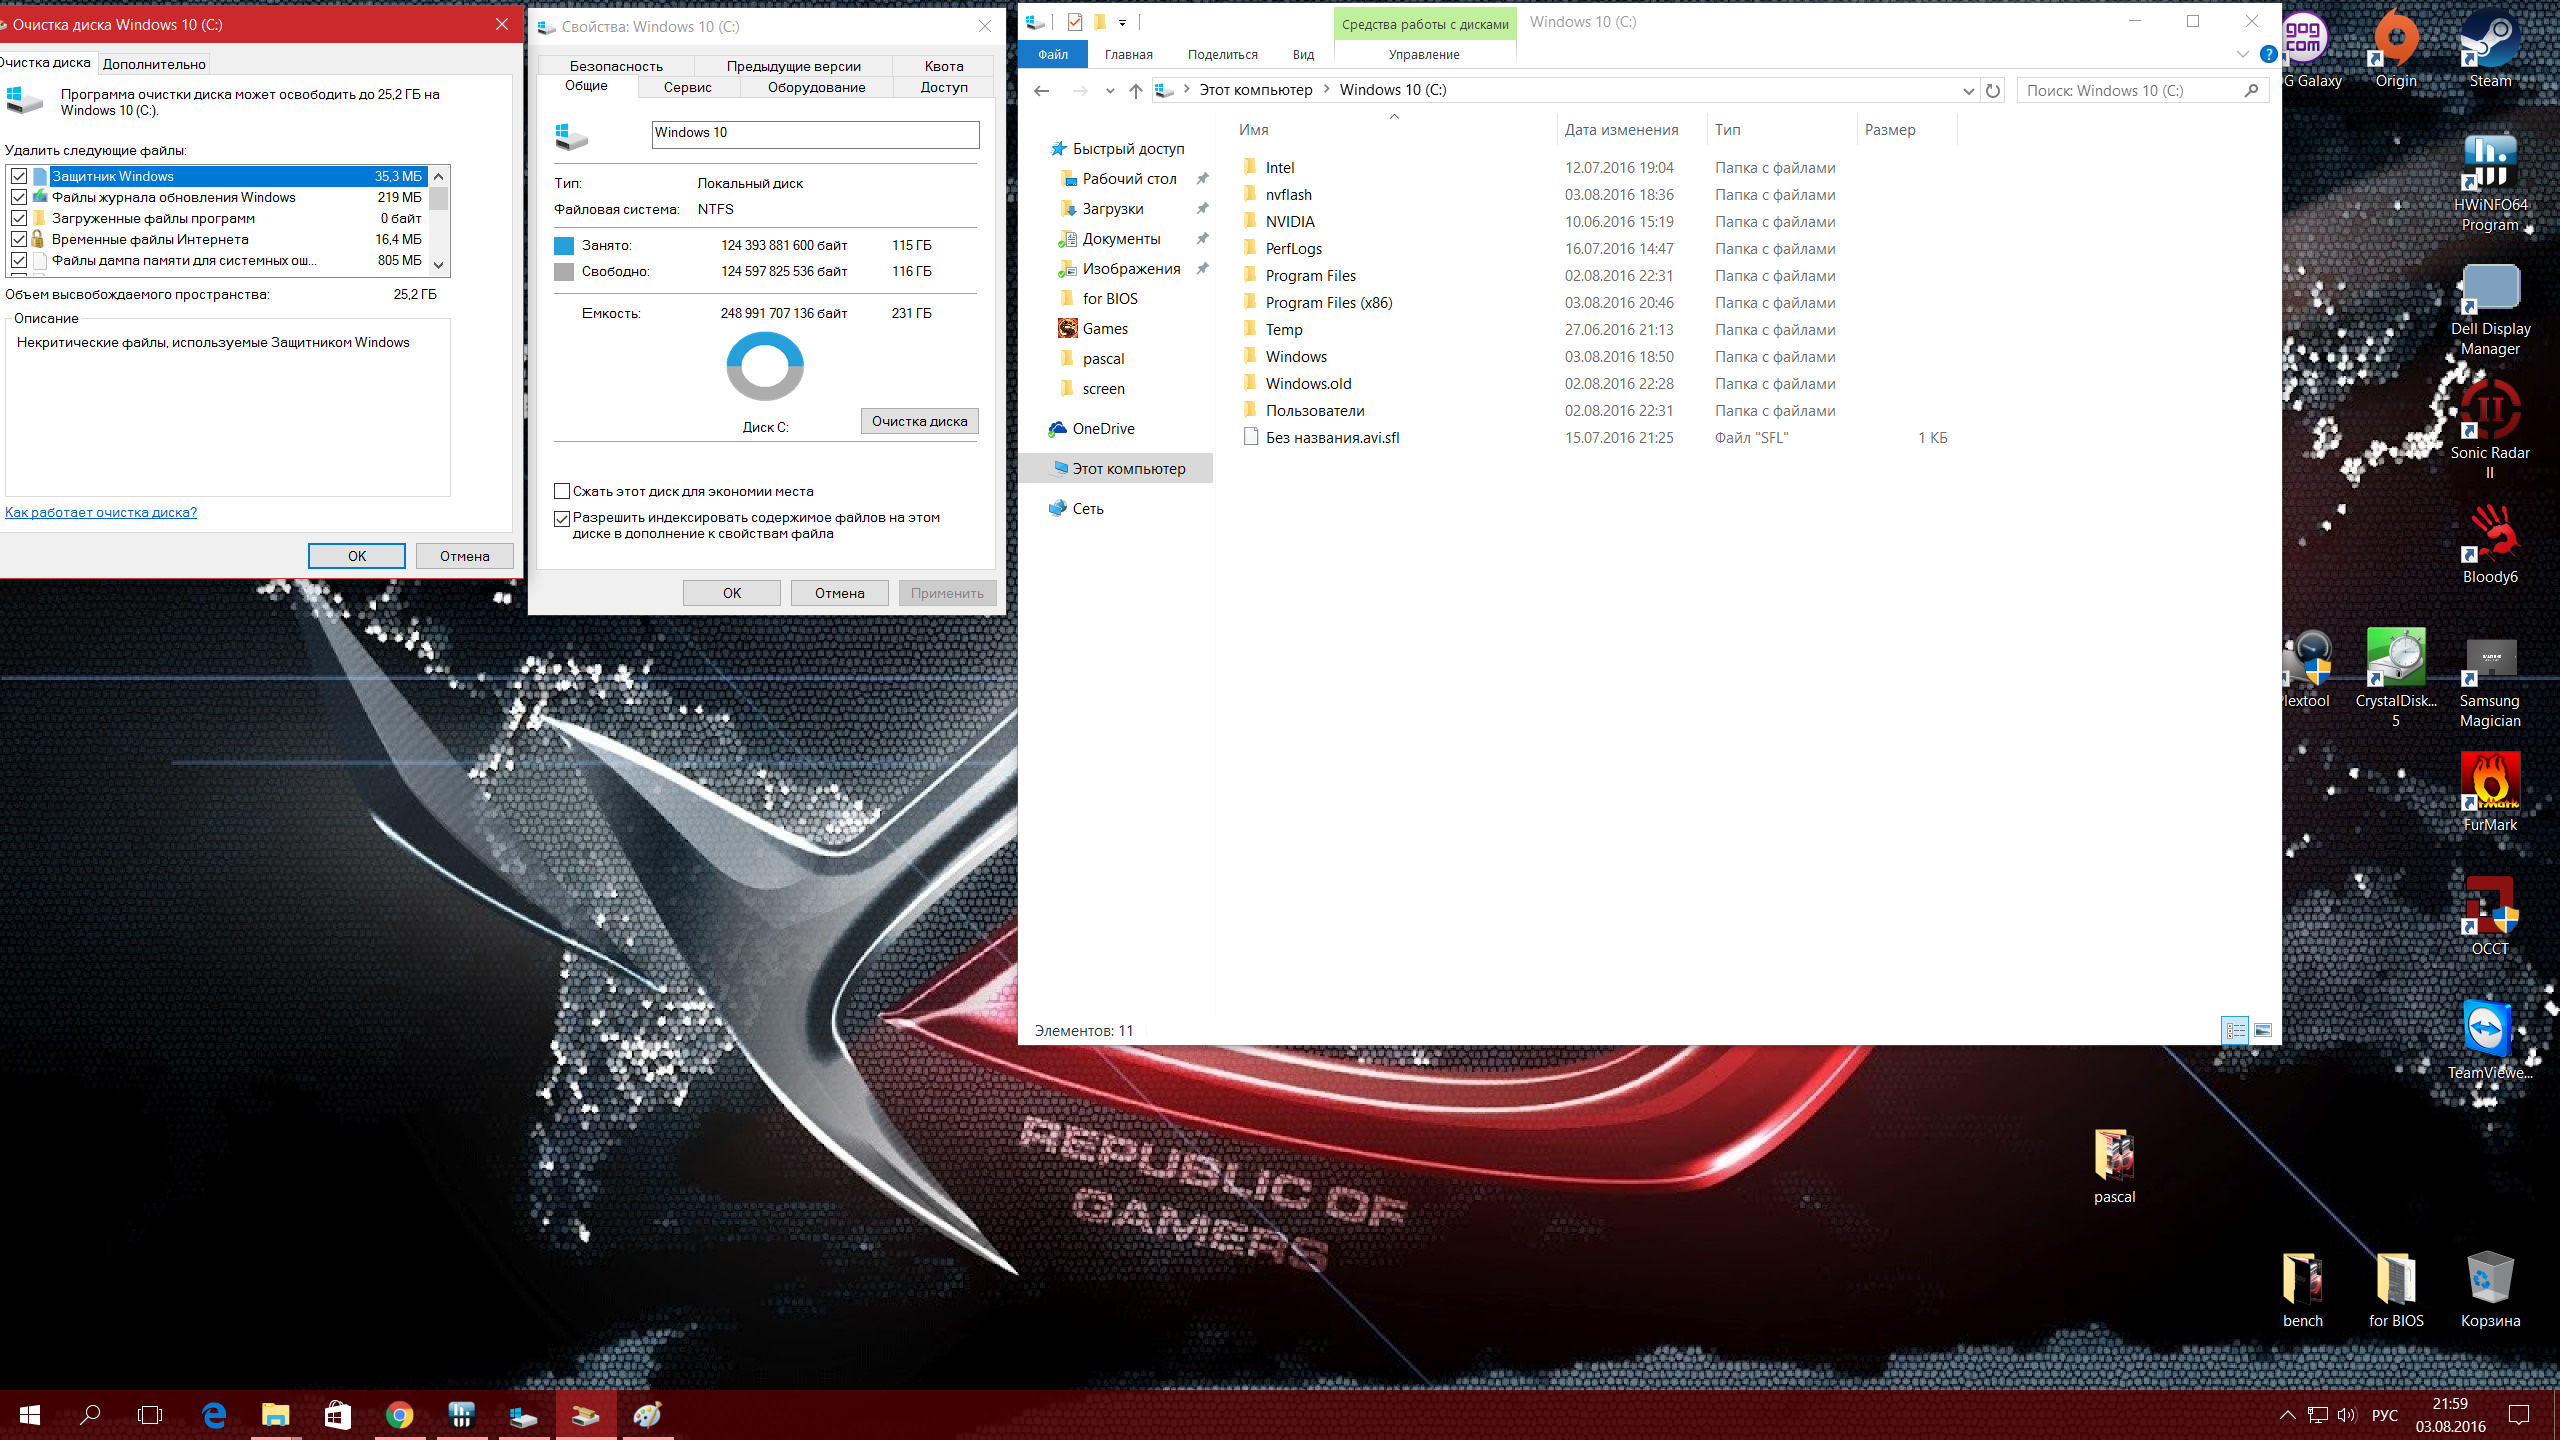
Task: Click the Очистка диска button
Action: [x=919, y=421]
